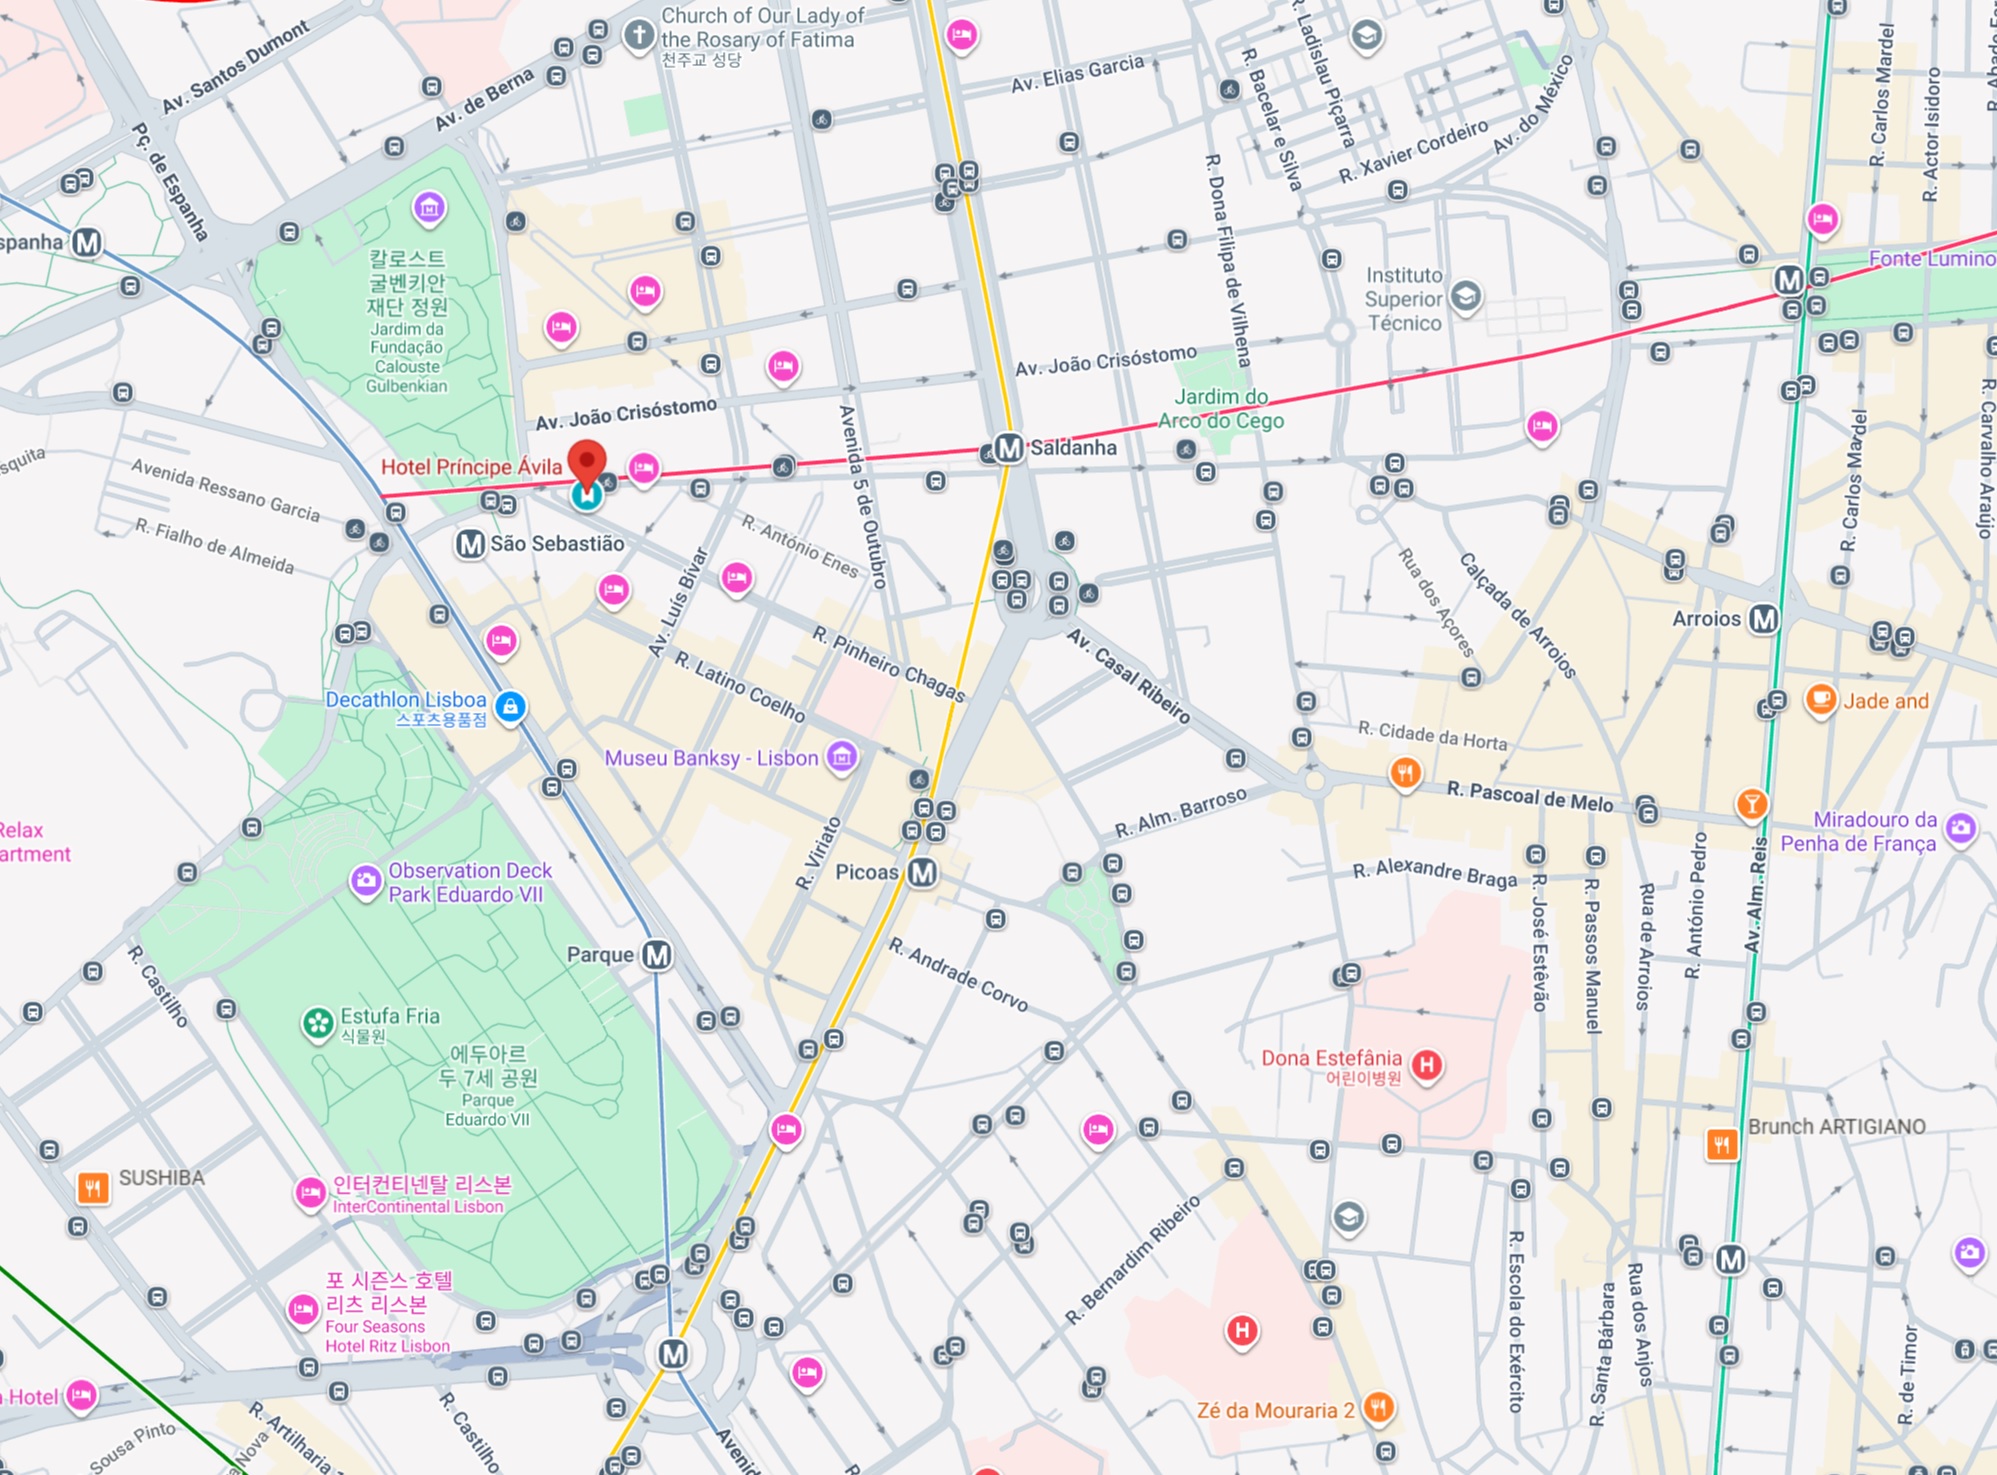
Task: Click the SUSHIBA restaurant icon
Action: (x=93, y=1187)
